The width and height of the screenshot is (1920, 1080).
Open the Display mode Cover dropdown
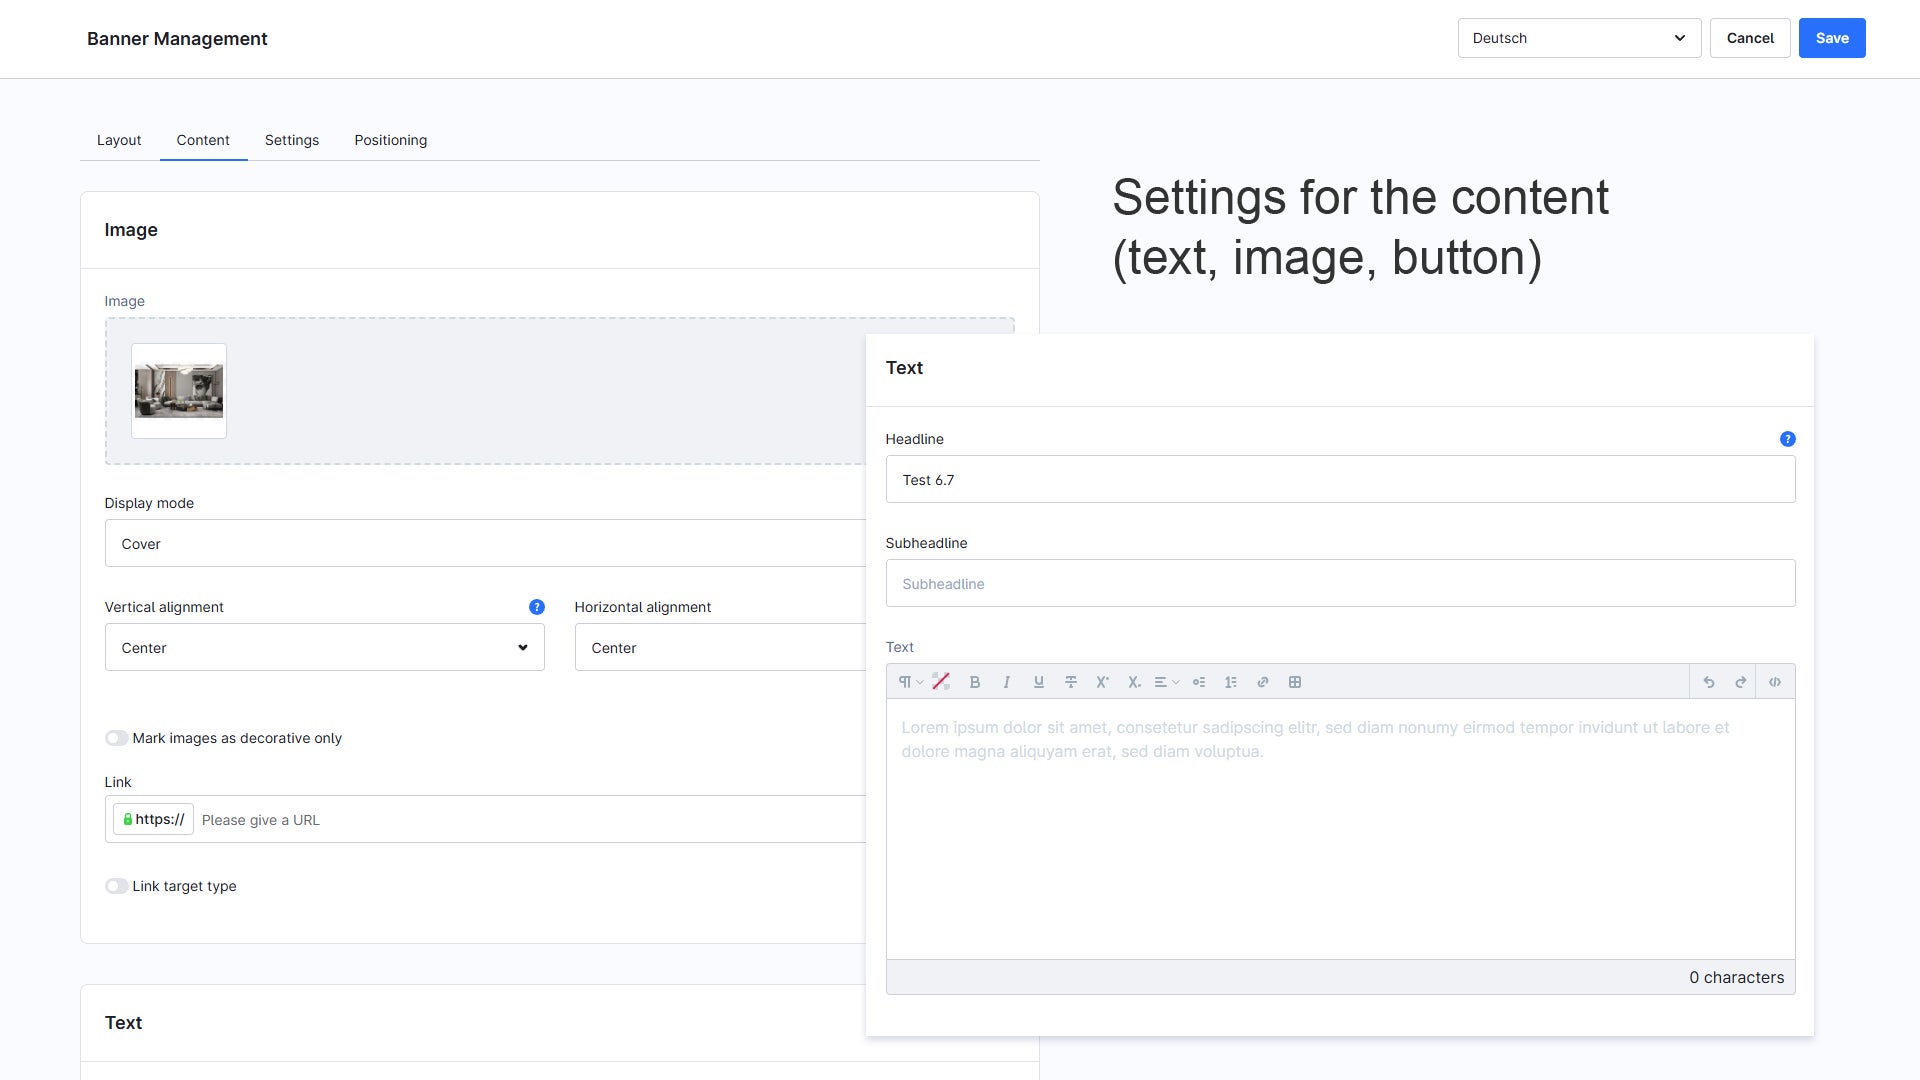pos(485,543)
